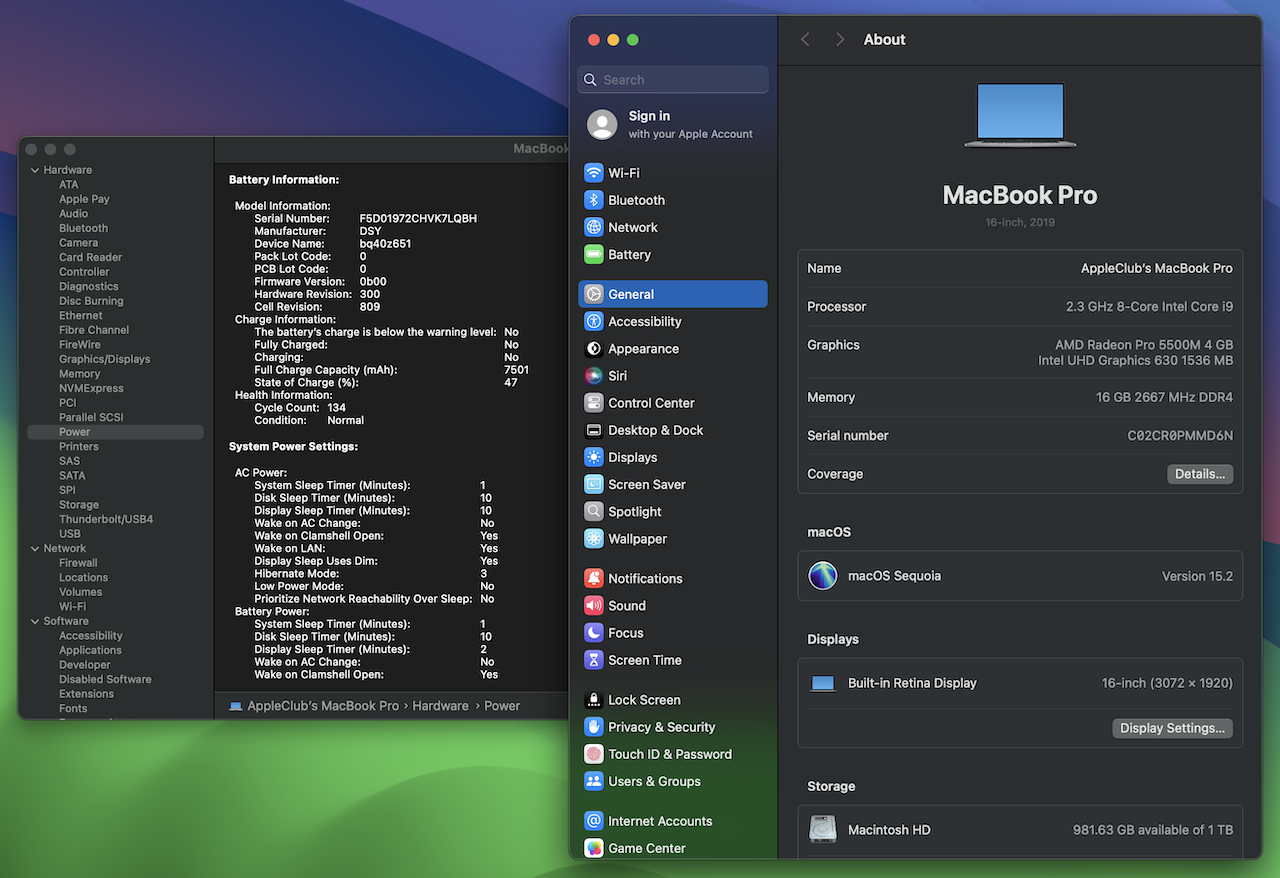This screenshot has height=878, width=1280.
Task: Click the Version 15.2 text
Action: pyautogui.click(x=1197, y=576)
